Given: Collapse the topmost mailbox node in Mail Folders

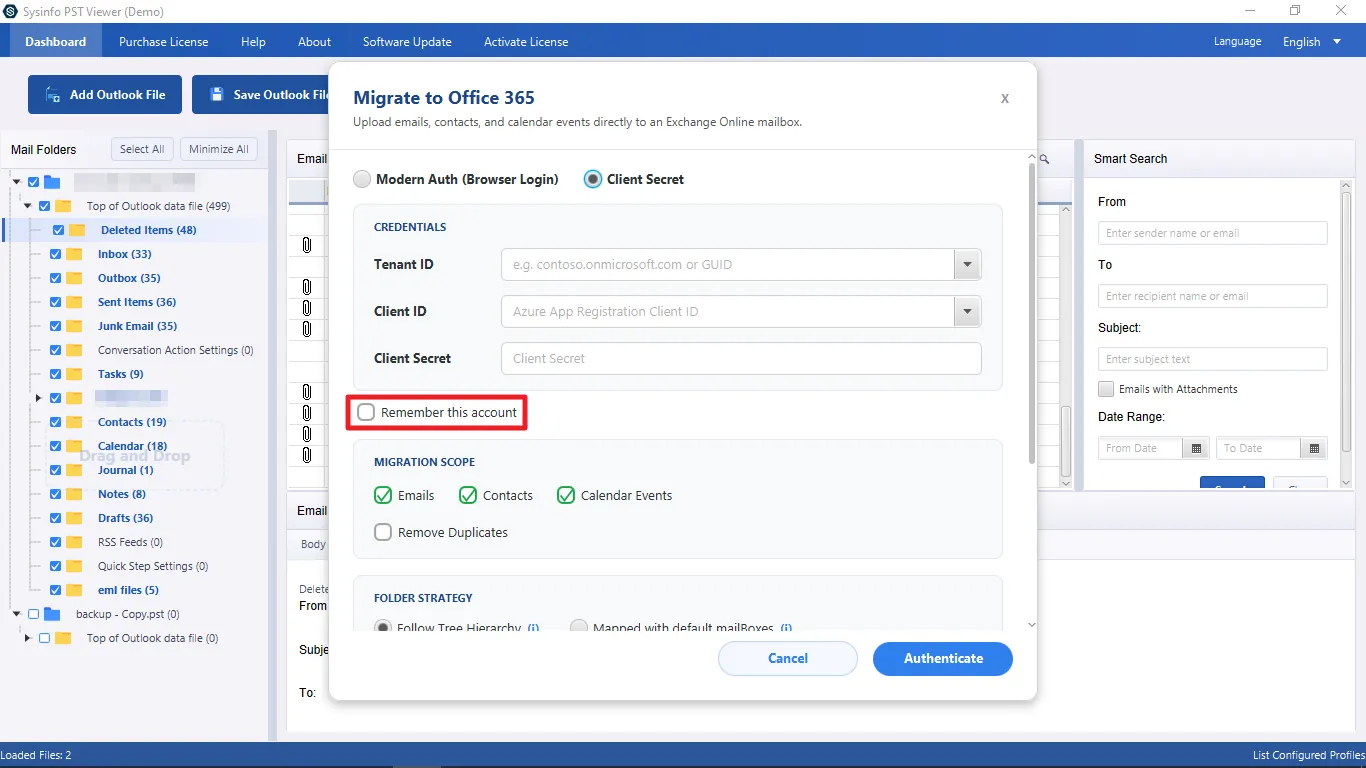Looking at the screenshot, I should point(16,182).
